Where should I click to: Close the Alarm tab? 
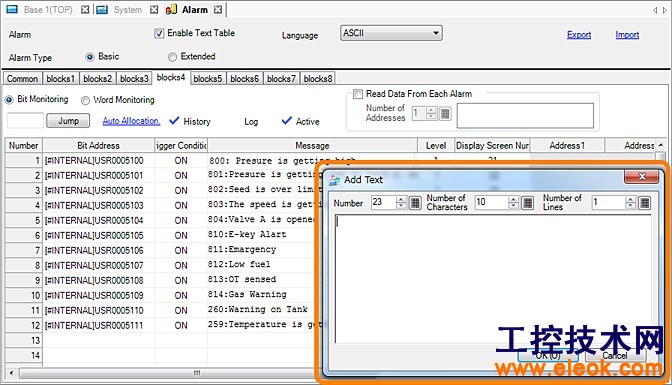click(x=218, y=9)
